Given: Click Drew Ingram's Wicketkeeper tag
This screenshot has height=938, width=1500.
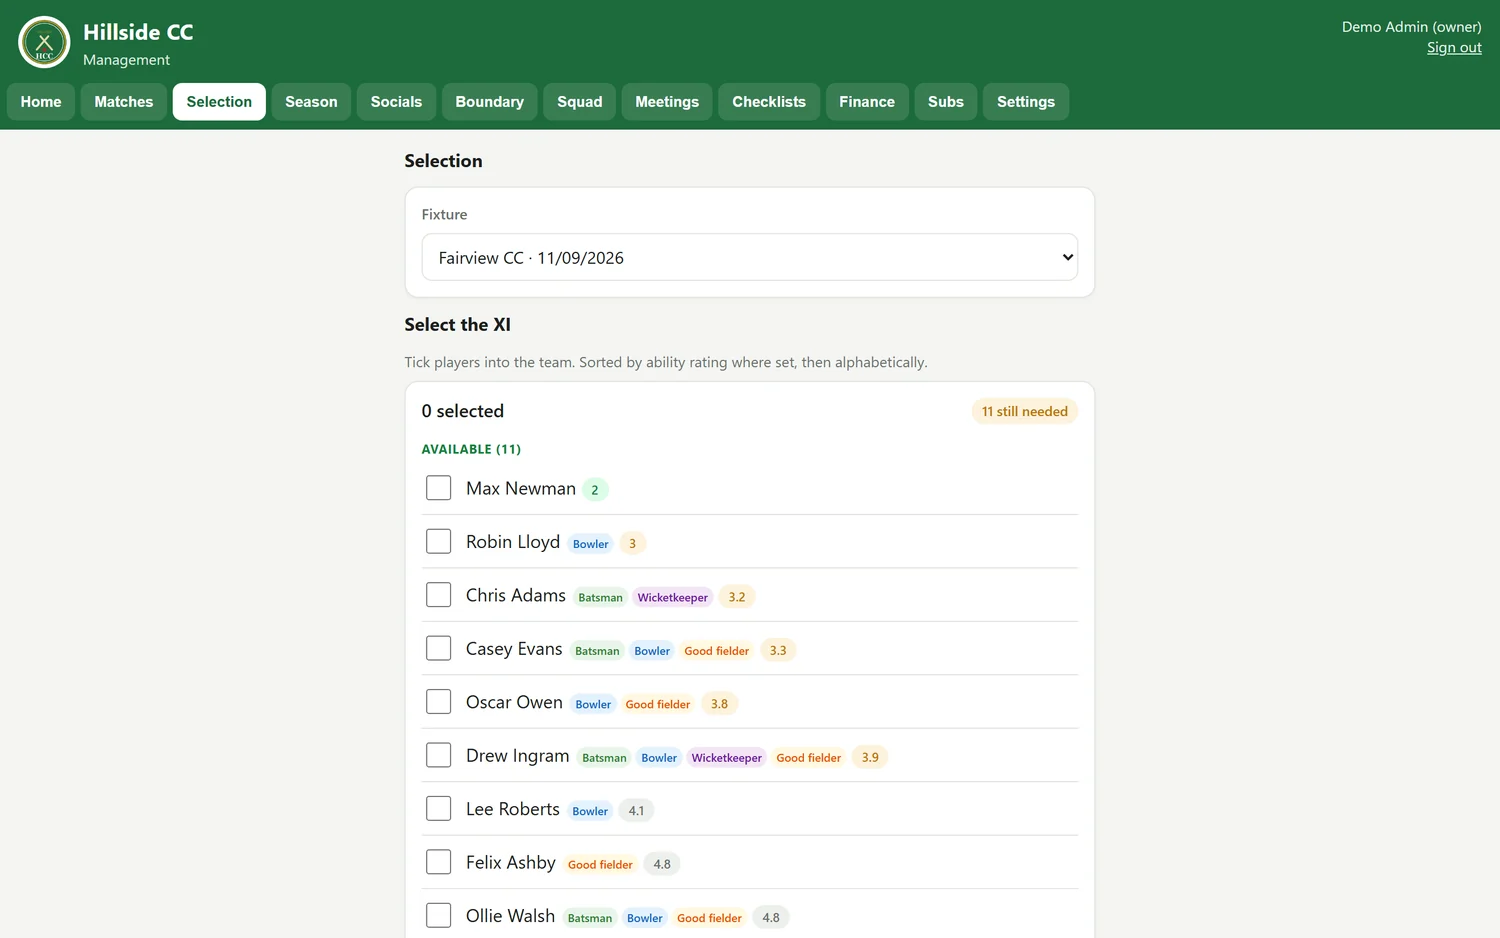Looking at the screenshot, I should pos(727,758).
